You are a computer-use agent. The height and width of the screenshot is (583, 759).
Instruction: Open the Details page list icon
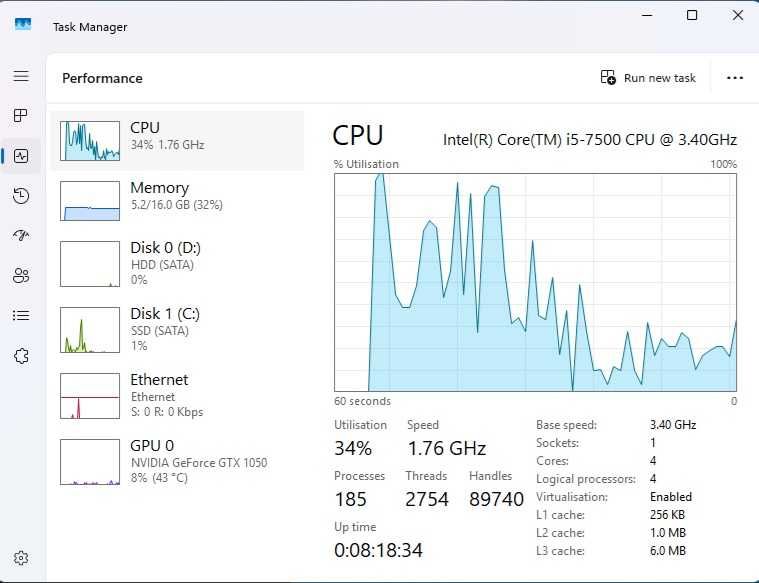pos(21,316)
